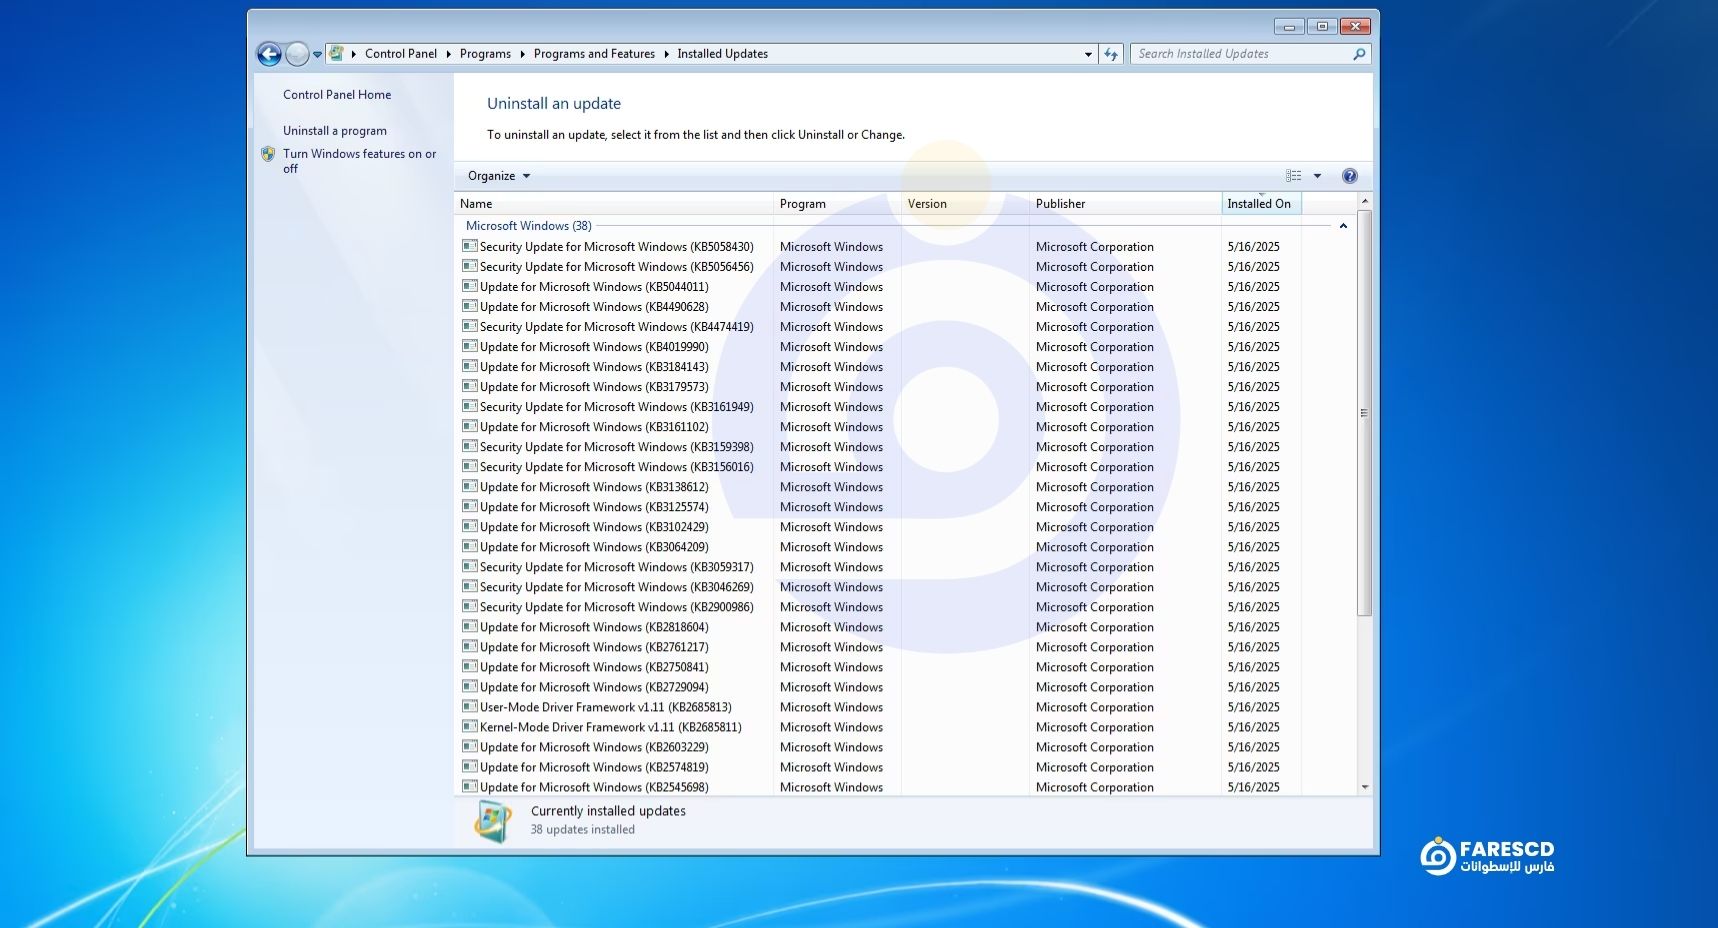Open Uninstall a program link
The height and width of the screenshot is (928, 1718).
[x=335, y=131]
